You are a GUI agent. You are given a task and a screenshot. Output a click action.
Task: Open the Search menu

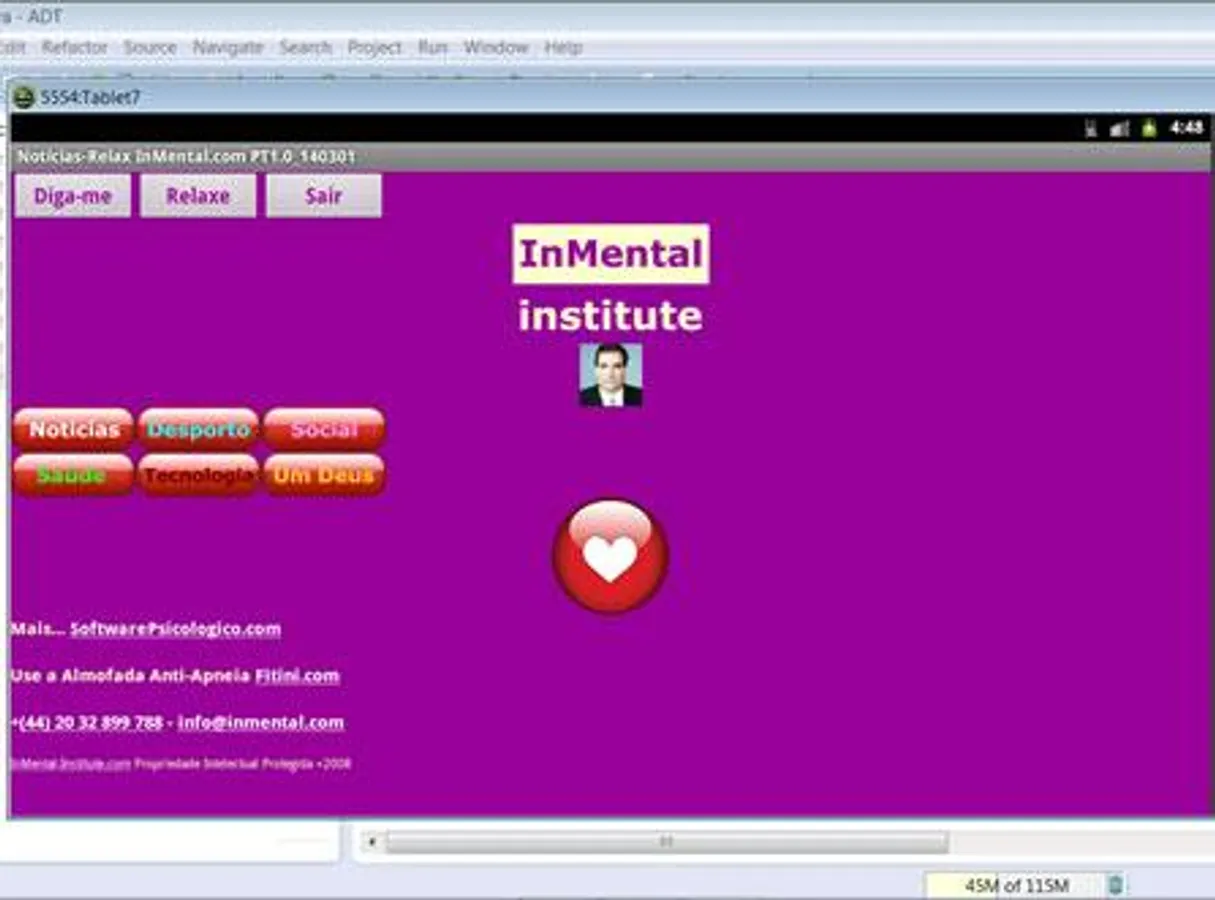305,47
